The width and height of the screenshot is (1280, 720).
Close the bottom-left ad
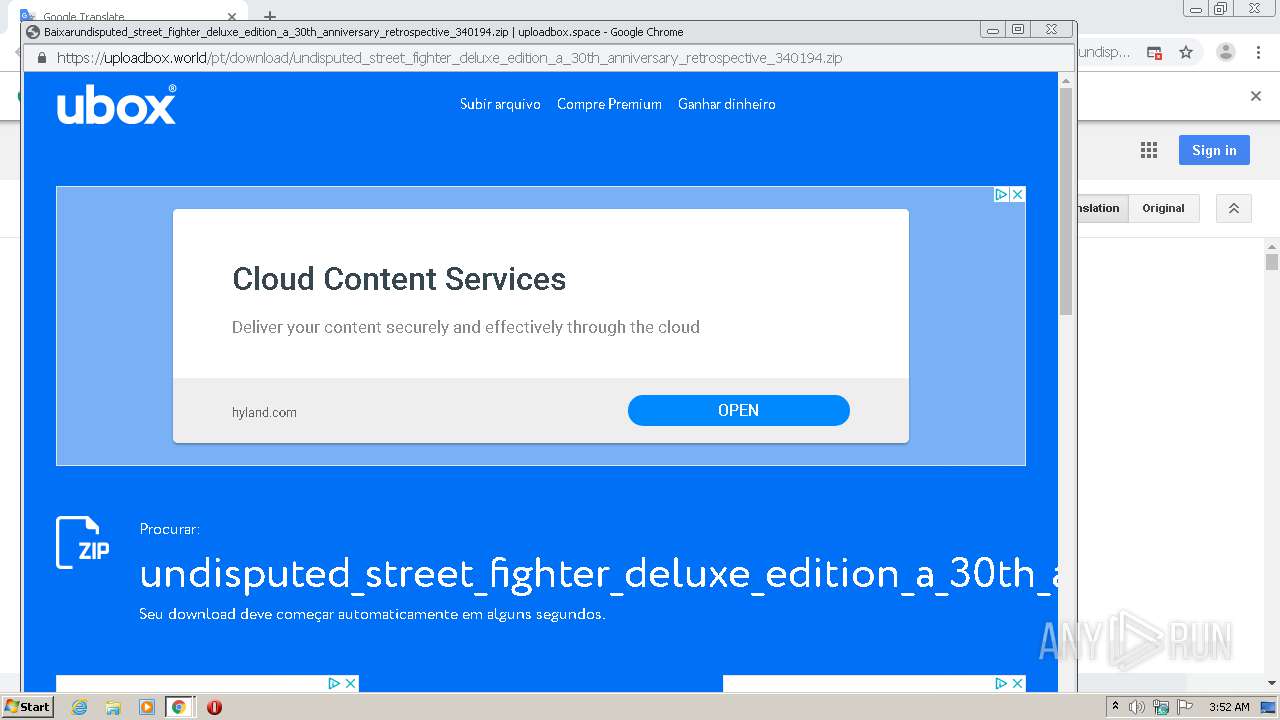pyautogui.click(x=351, y=683)
